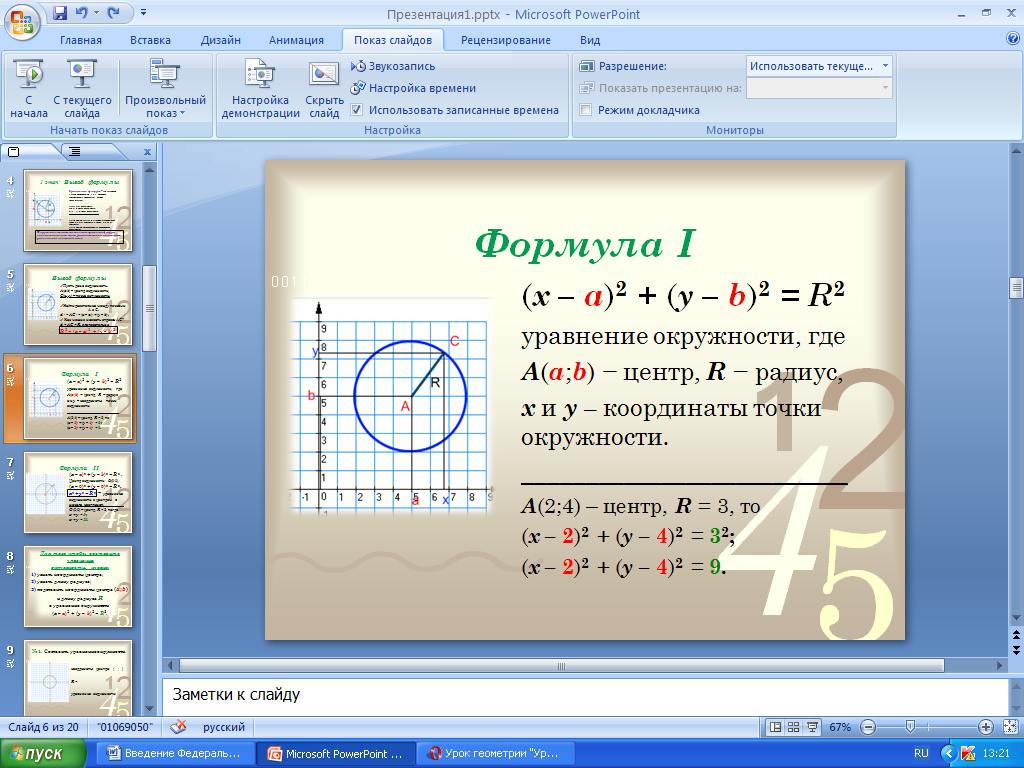This screenshot has width=1024, height=768.
Task: Switch to the Рецензирование tab
Action: [505, 40]
